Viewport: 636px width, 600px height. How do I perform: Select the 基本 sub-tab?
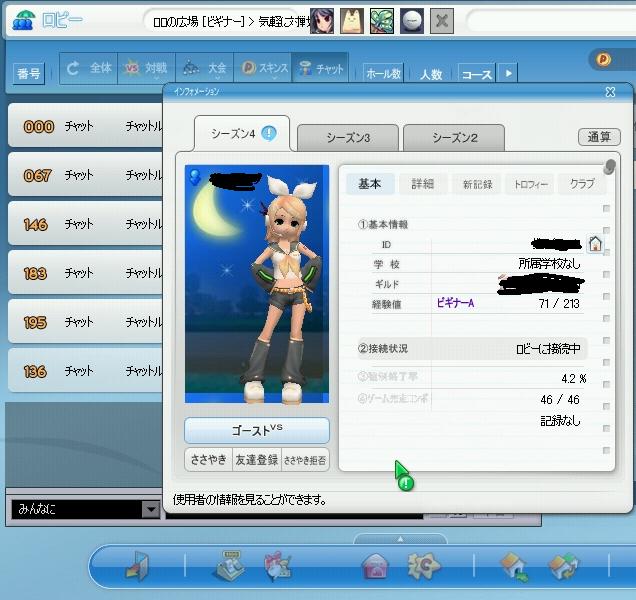(x=370, y=184)
